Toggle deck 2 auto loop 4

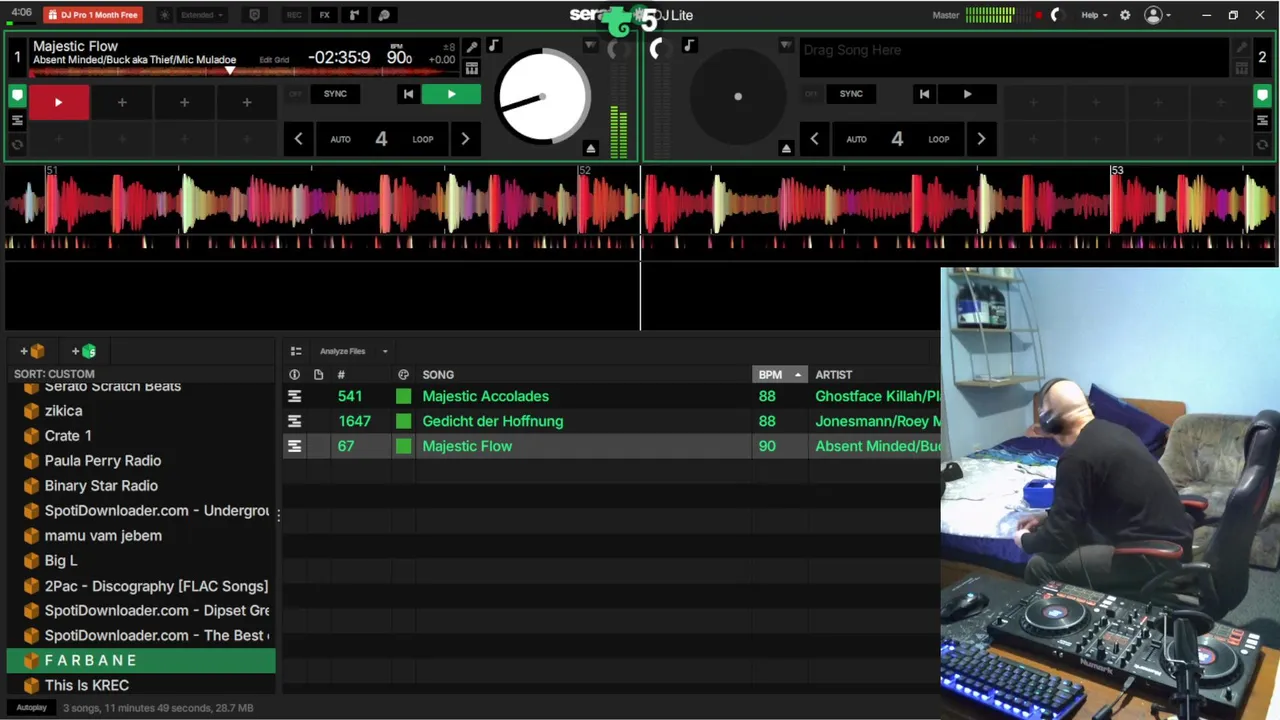click(x=897, y=139)
